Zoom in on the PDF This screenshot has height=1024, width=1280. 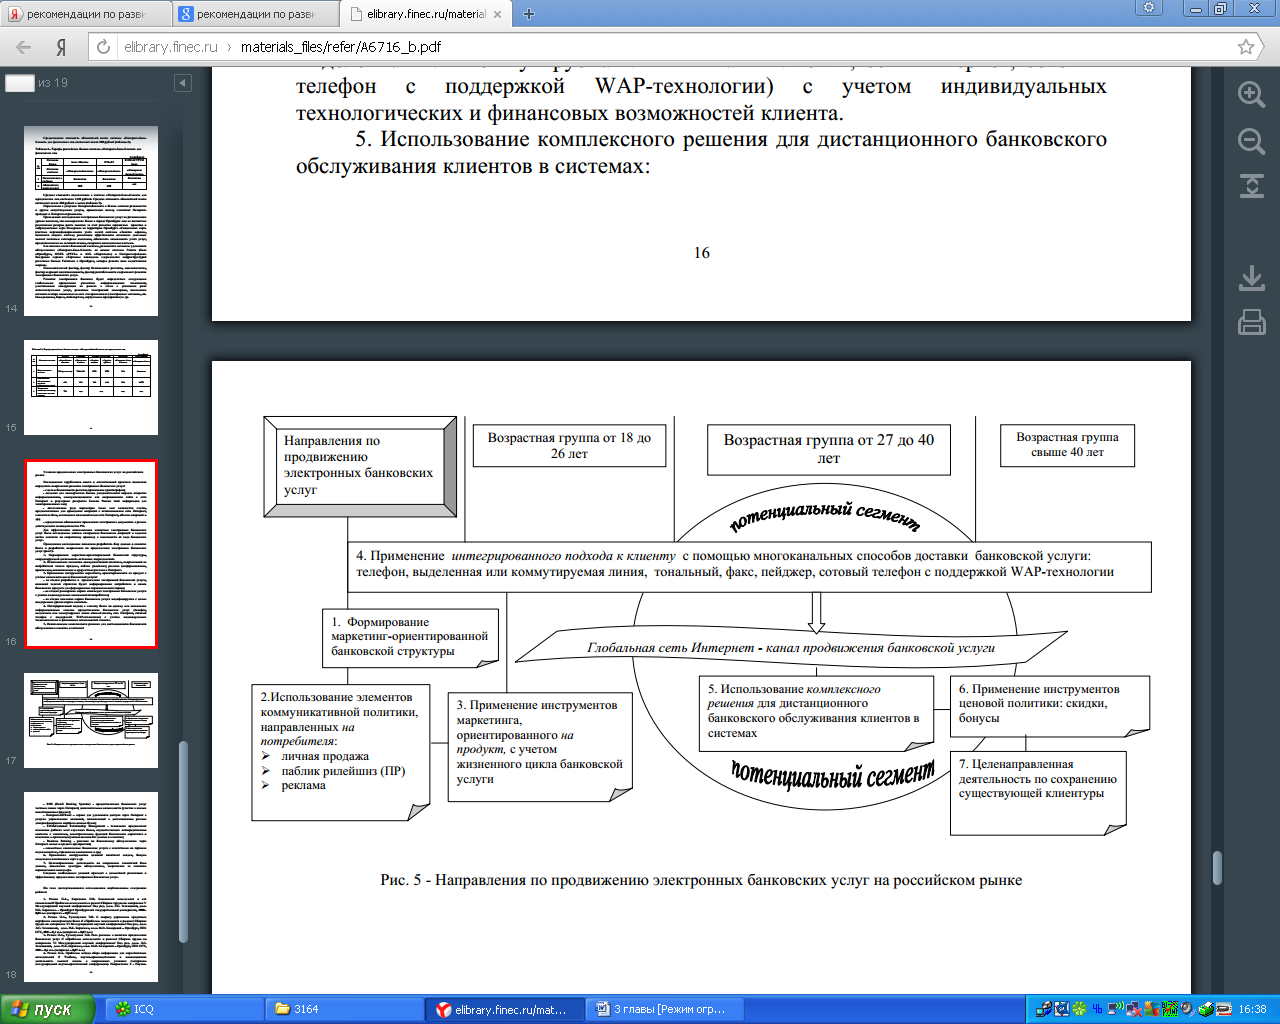(x=1251, y=95)
